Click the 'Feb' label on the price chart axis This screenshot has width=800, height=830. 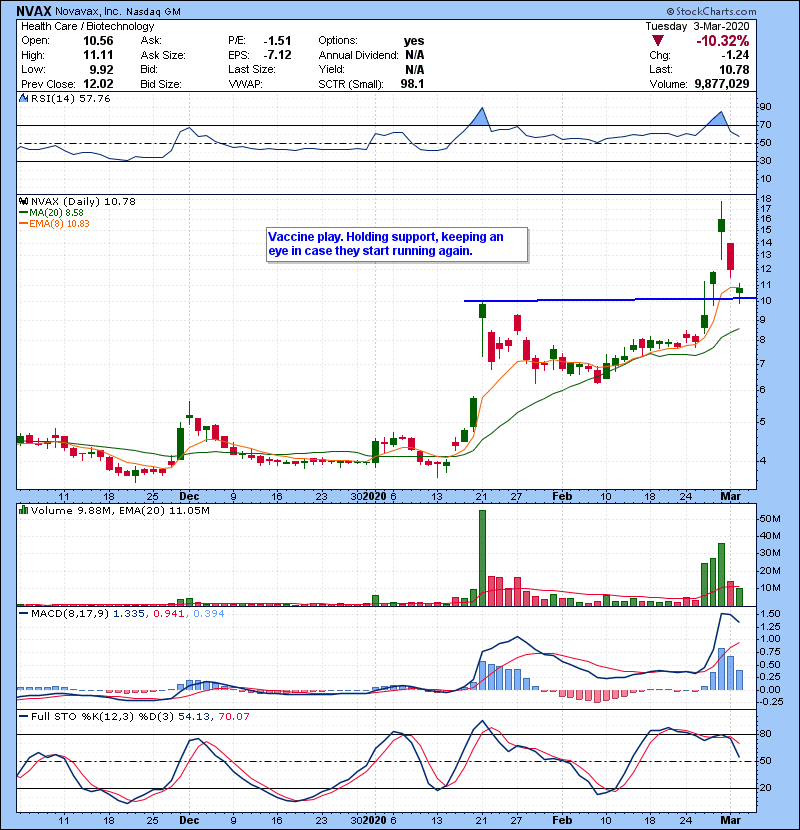[x=562, y=496]
